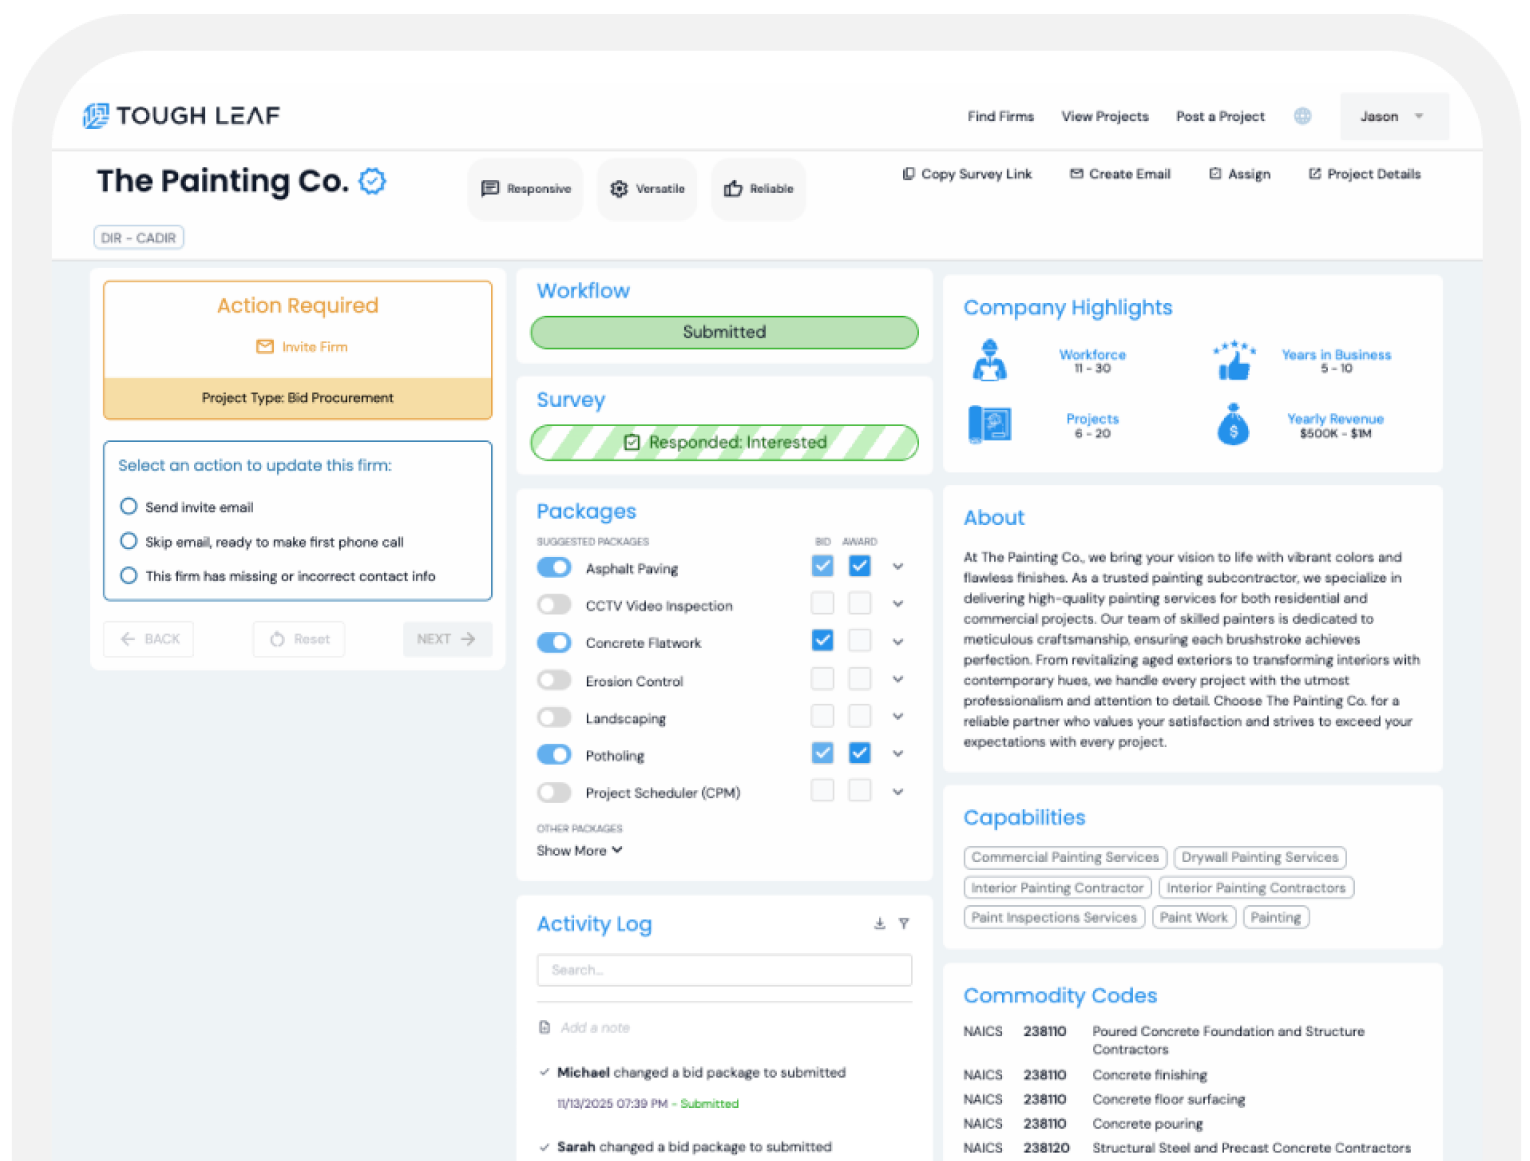Select missing or incorrect contact info option
Screen dimensions: 1530x1161
tap(128, 575)
